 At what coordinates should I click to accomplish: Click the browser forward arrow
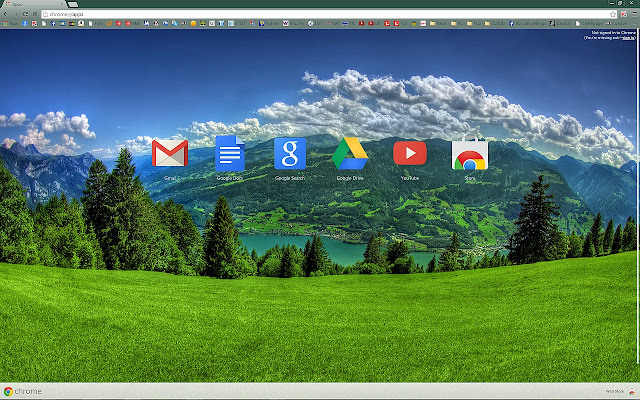coord(16,14)
